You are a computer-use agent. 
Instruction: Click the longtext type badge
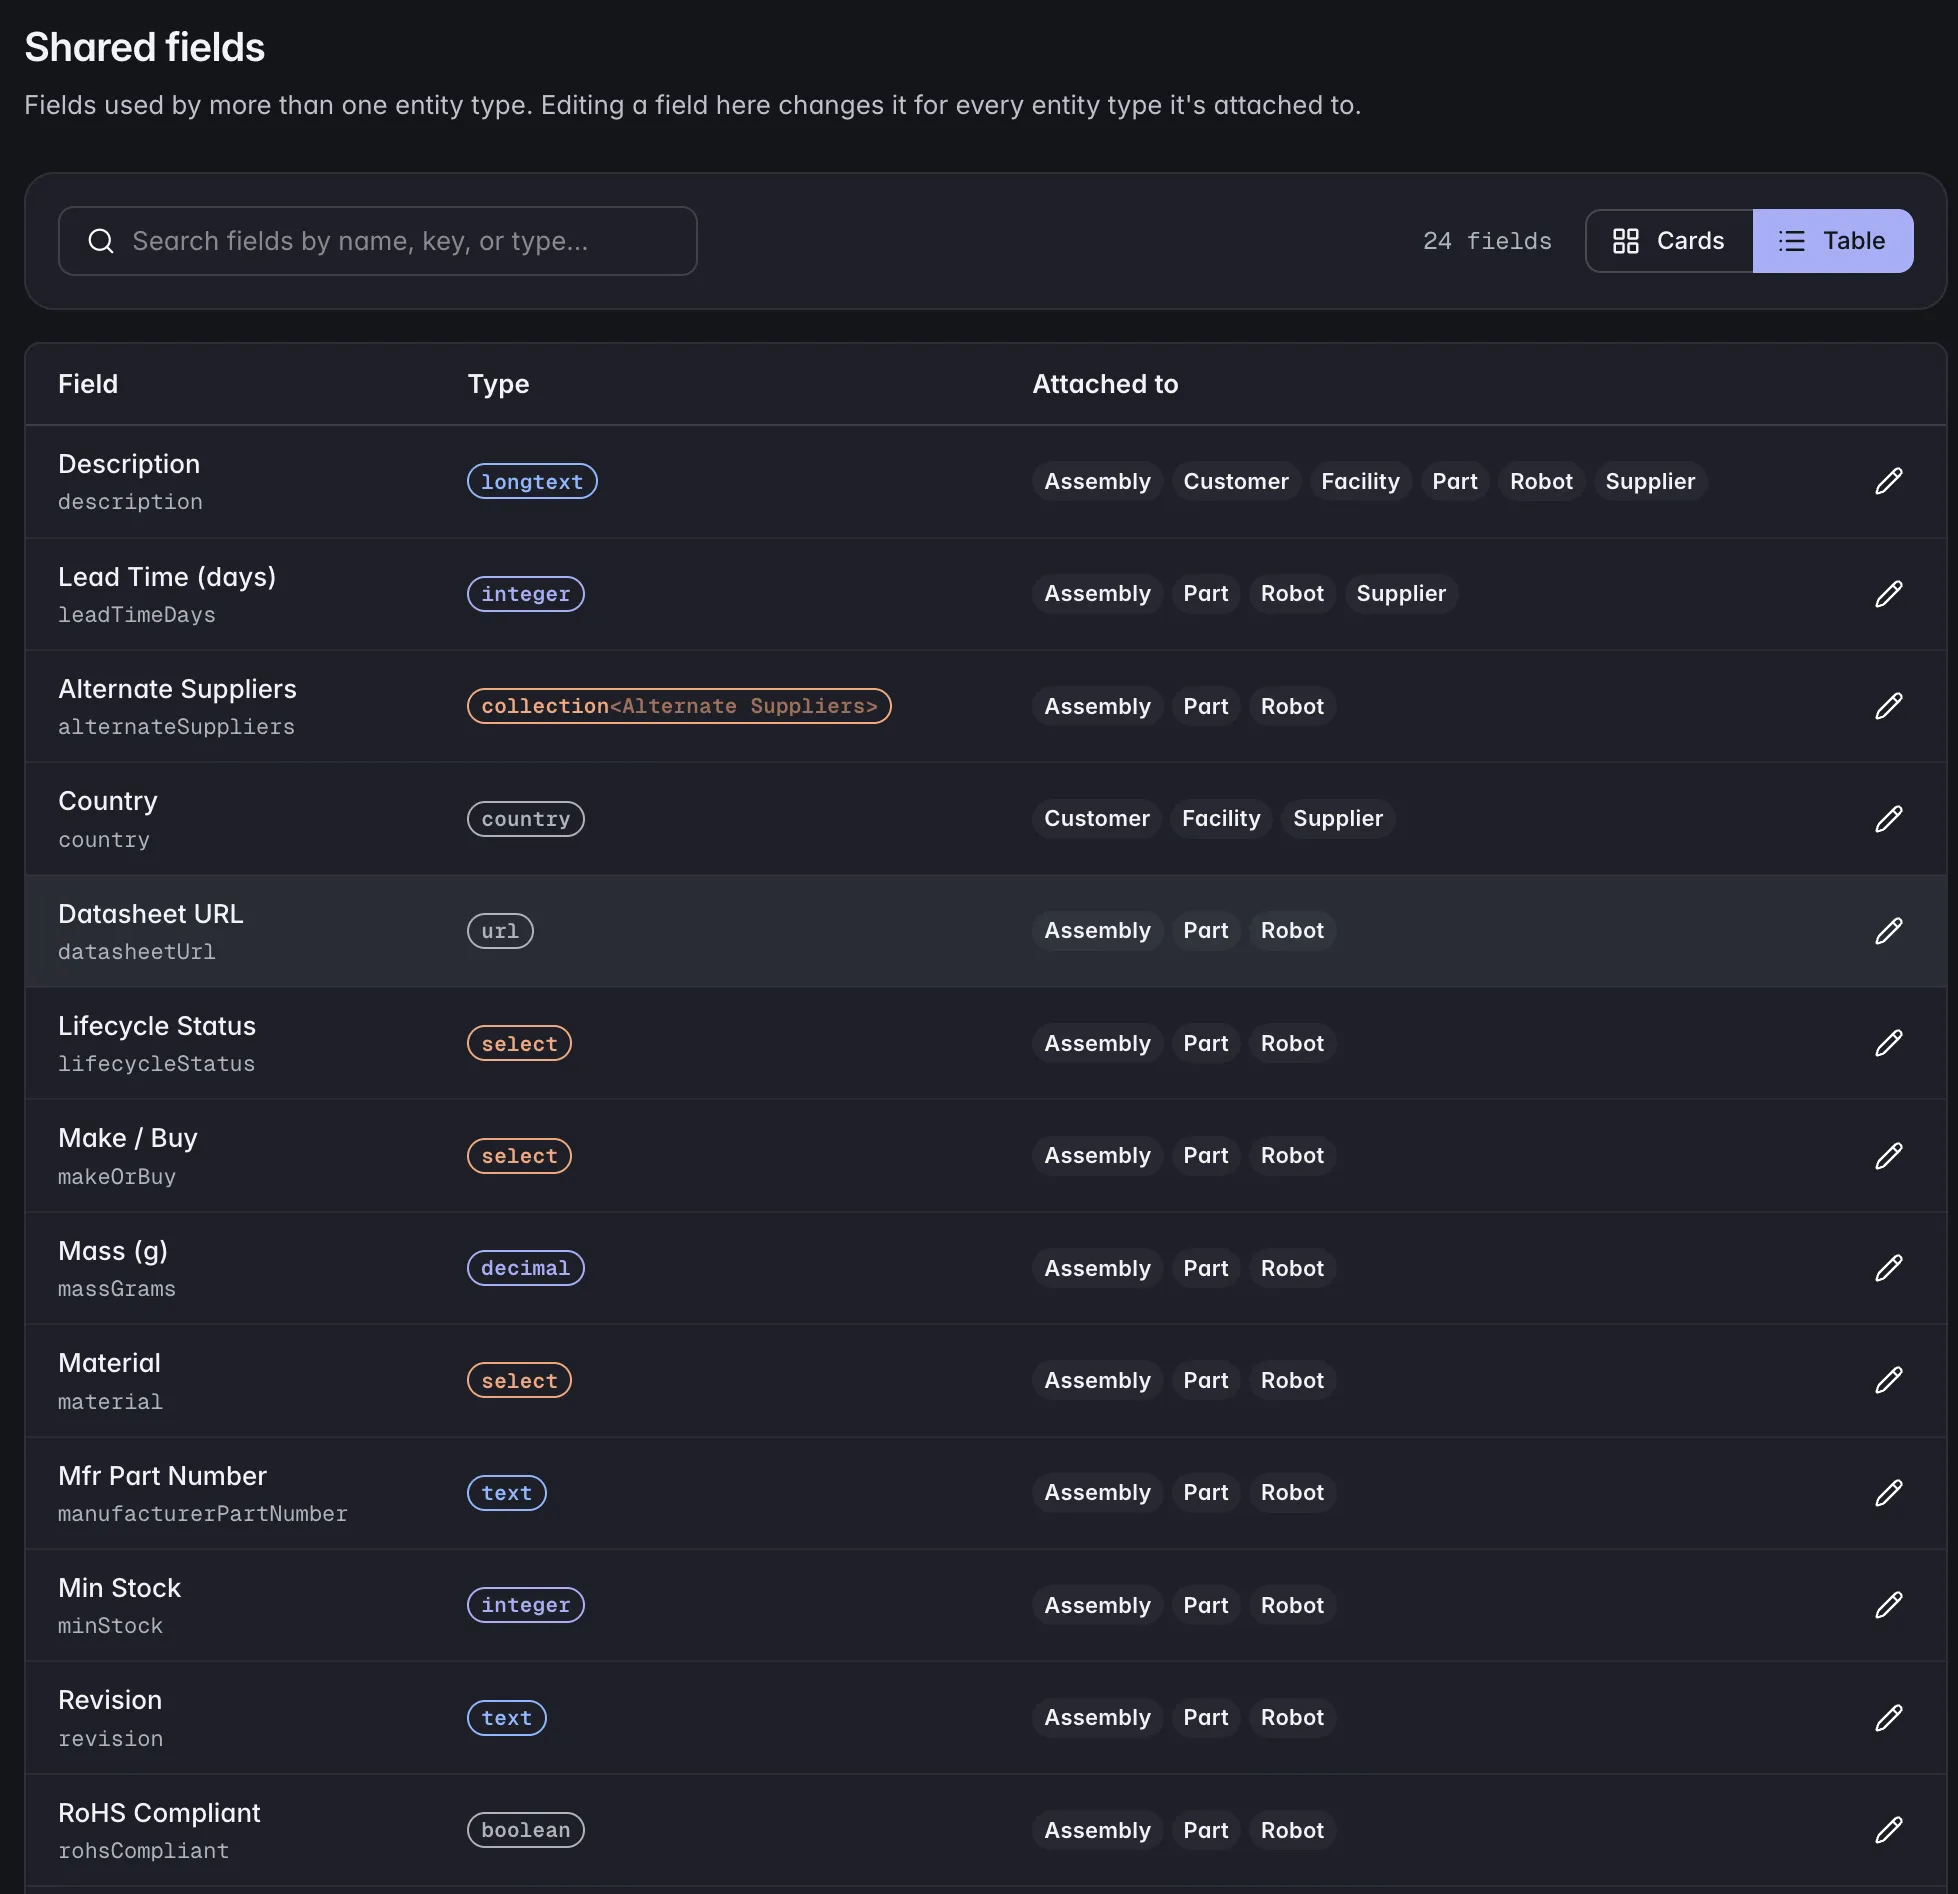coord(532,481)
